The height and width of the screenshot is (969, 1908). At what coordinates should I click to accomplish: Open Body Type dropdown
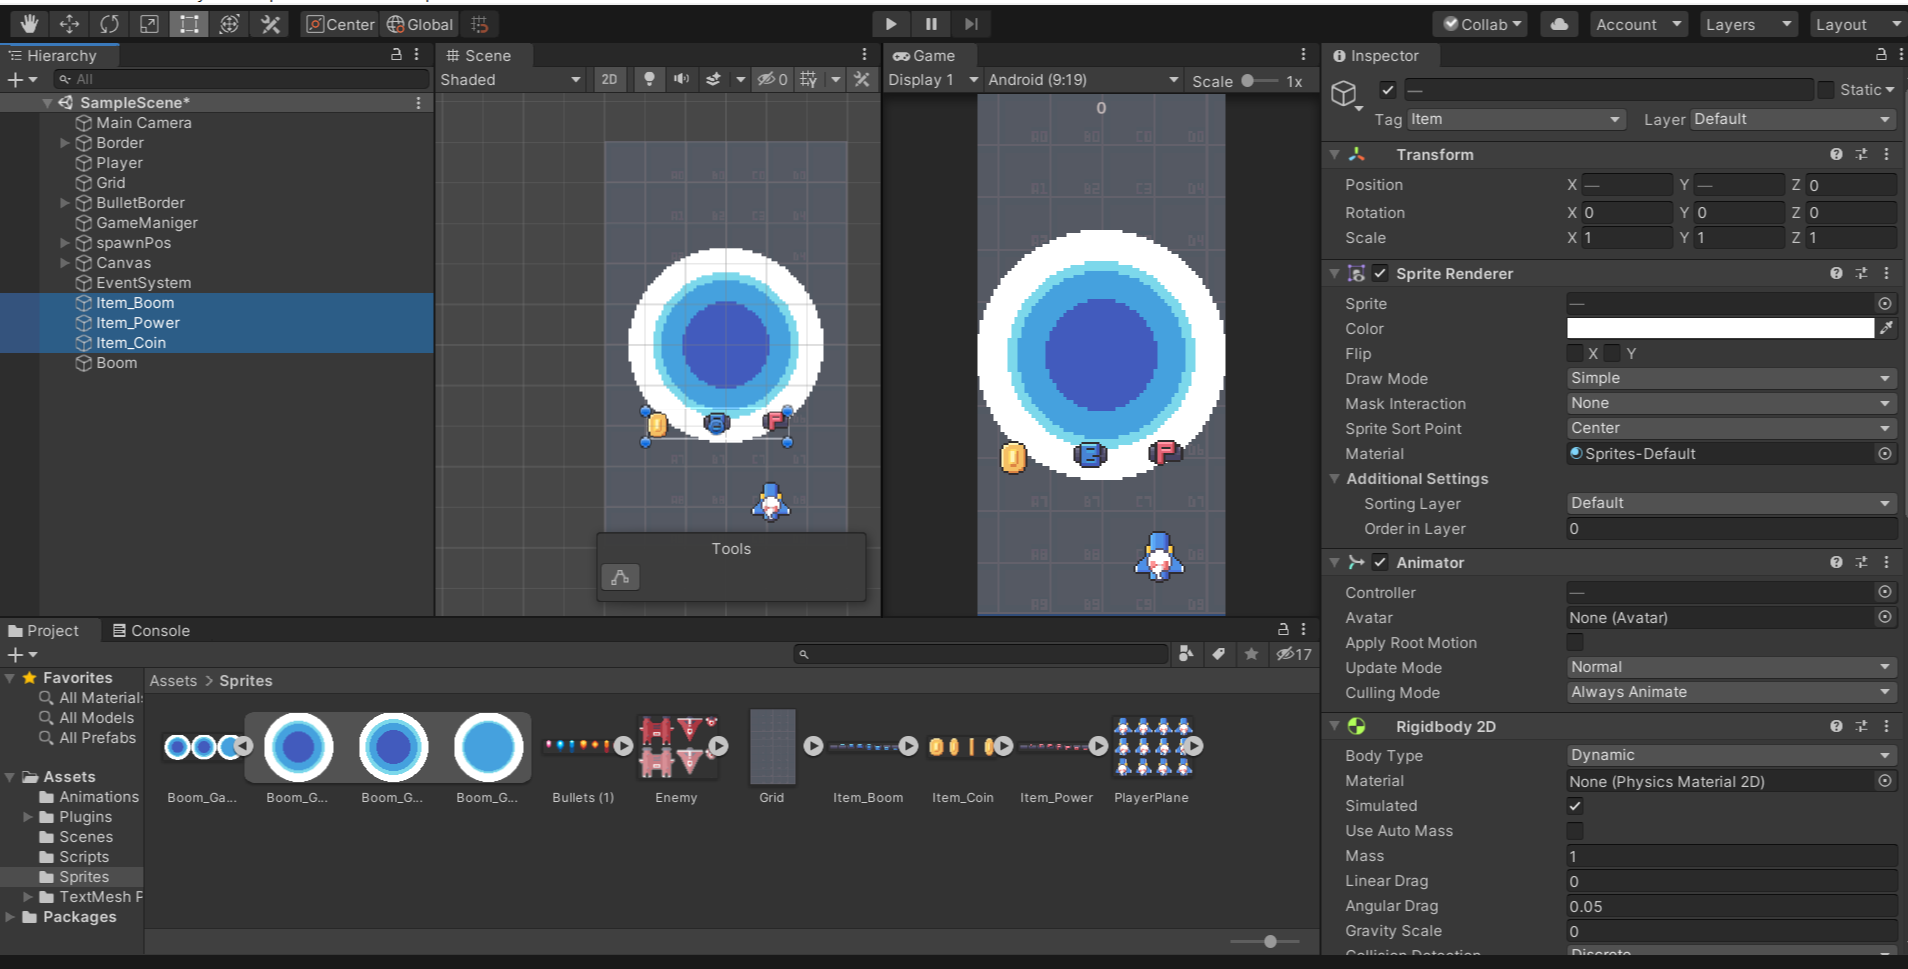click(x=1731, y=755)
